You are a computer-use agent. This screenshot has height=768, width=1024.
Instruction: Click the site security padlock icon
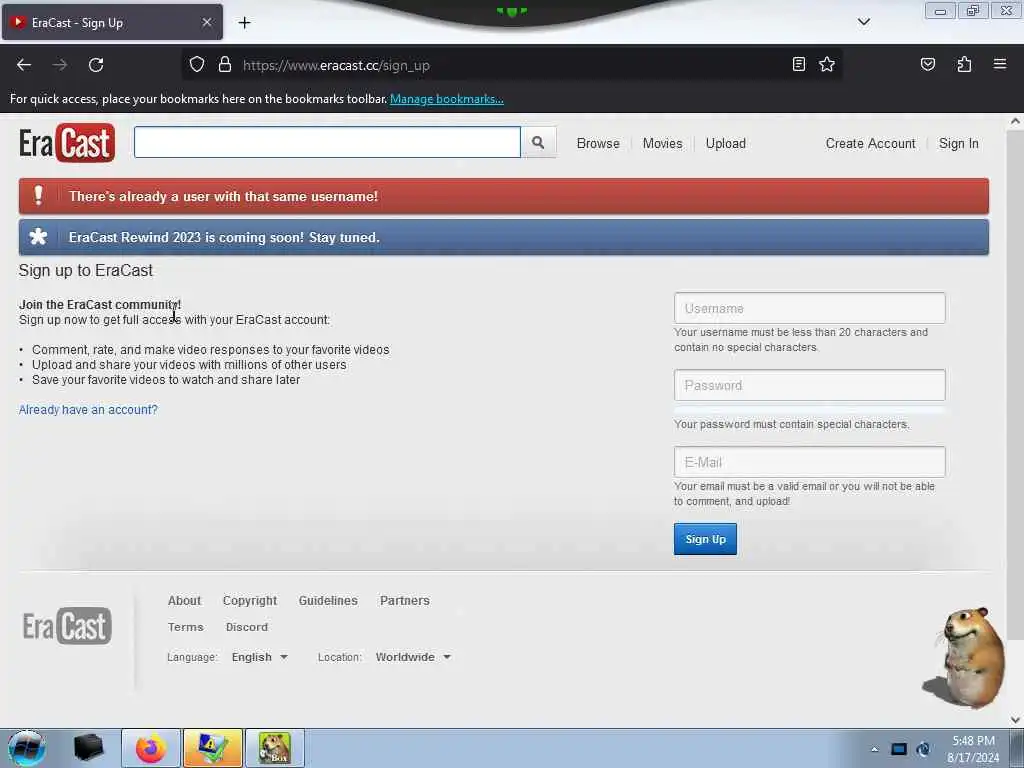coord(225,65)
